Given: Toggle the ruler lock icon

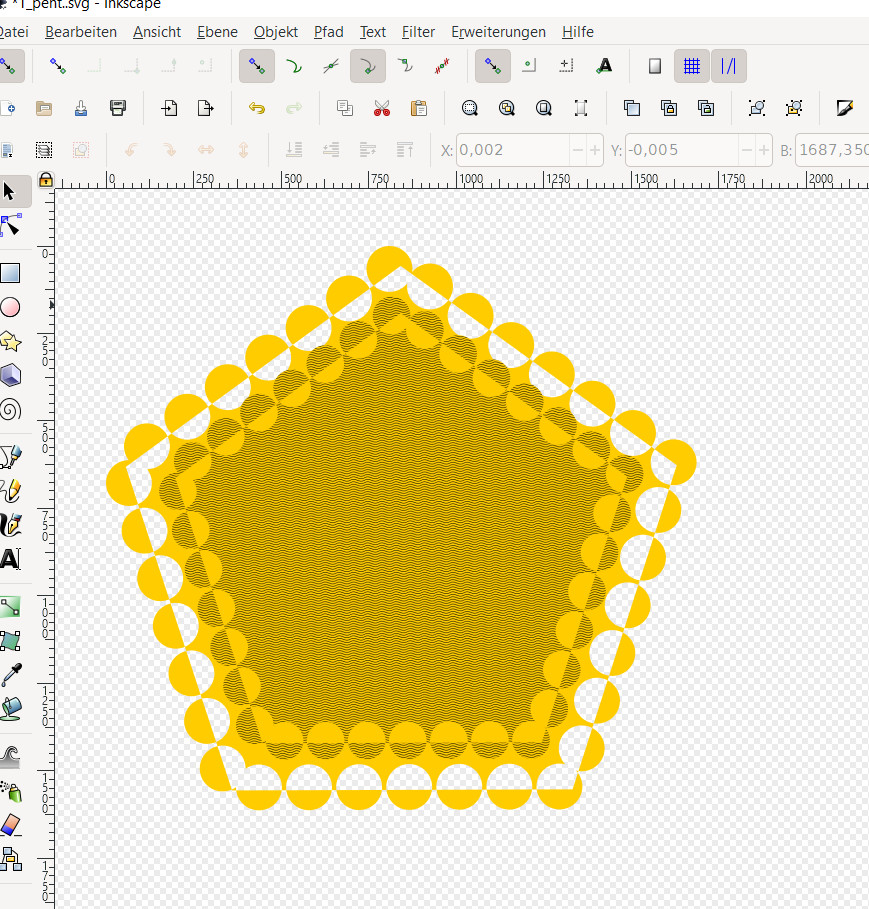Looking at the screenshot, I should click(46, 180).
